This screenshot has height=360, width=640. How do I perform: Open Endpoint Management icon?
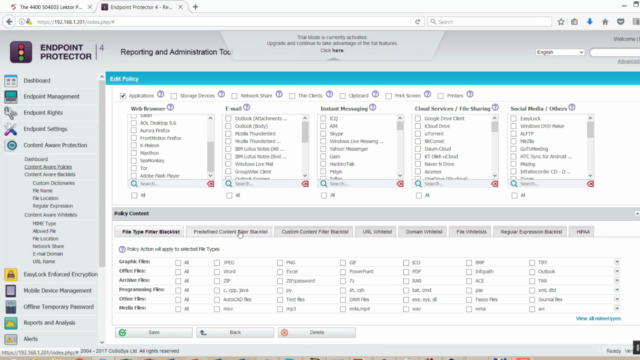[11, 97]
